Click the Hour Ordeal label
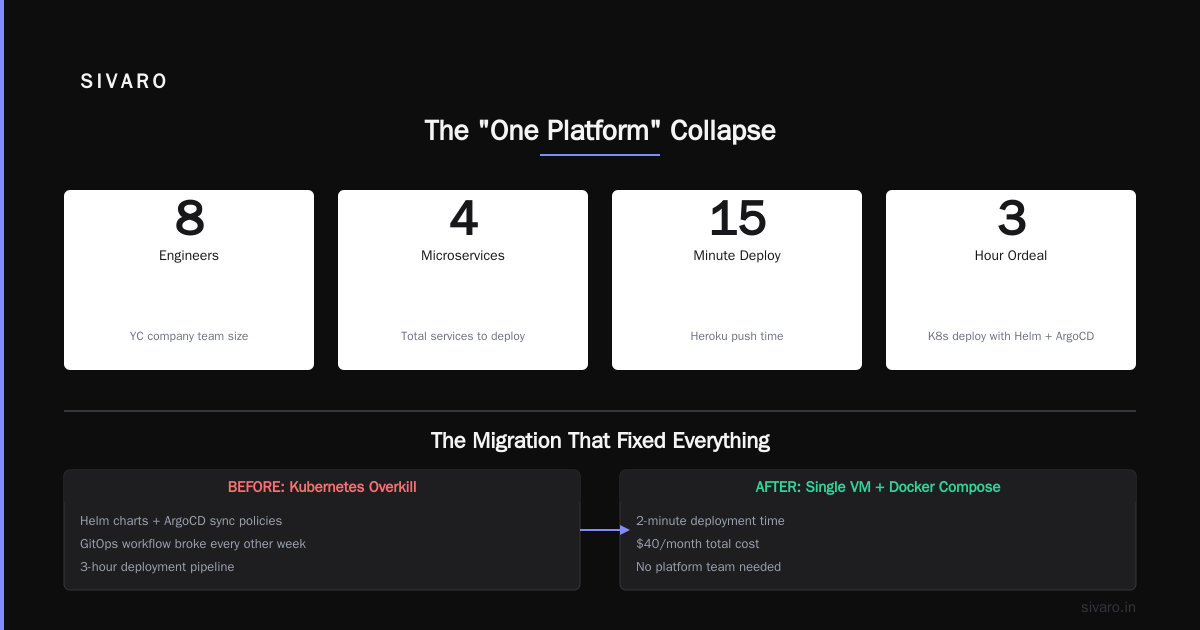1200x630 pixels. (x=1011, y=255)
